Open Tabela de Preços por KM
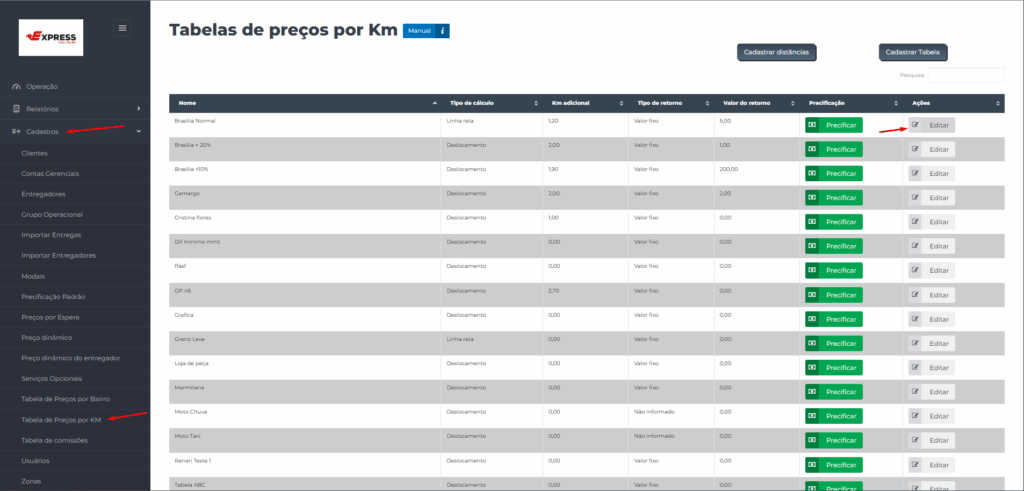 click(x=62, y=420)
